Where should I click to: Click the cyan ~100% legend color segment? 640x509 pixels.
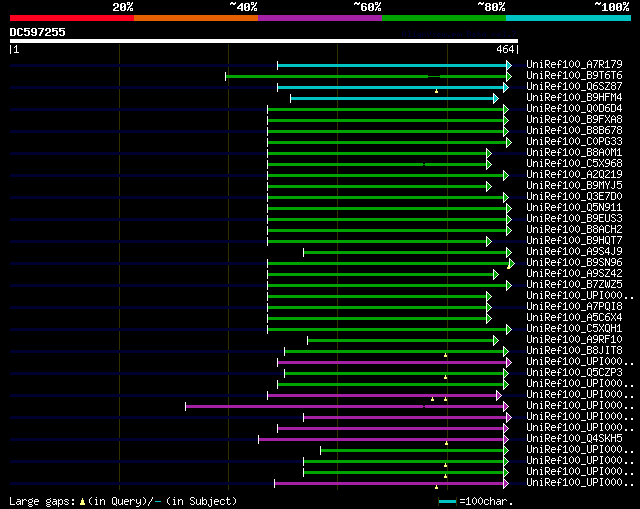(x=568, y=18)
